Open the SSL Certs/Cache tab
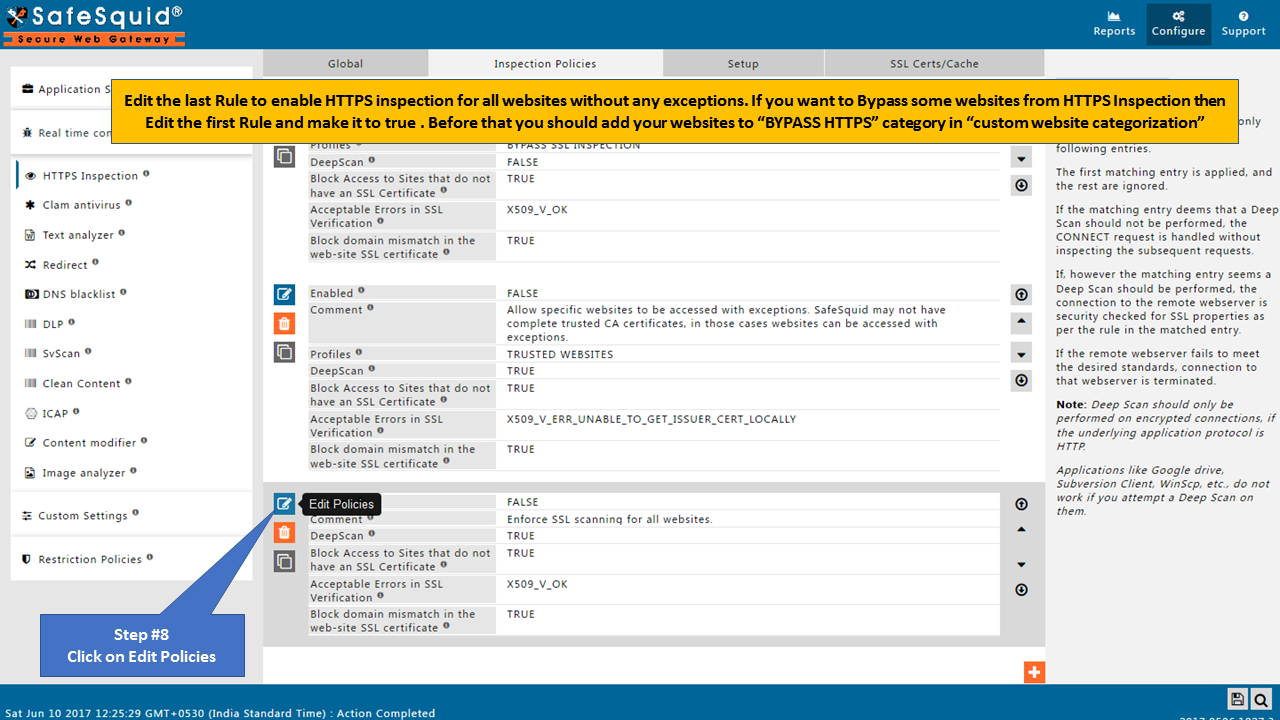Image resolution: width=1280 pixels, height=720 pixels. coord(934,64)
